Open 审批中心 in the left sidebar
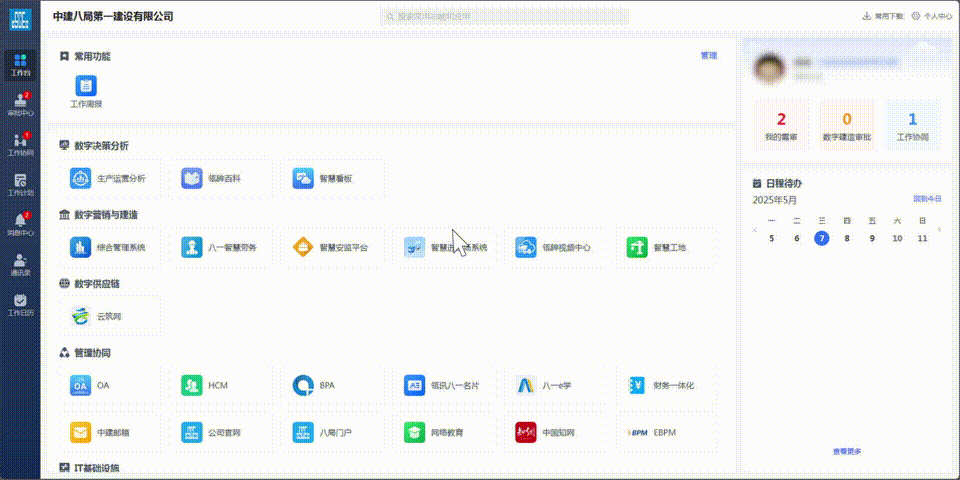 pyautogui.click(x=20, y=103)
